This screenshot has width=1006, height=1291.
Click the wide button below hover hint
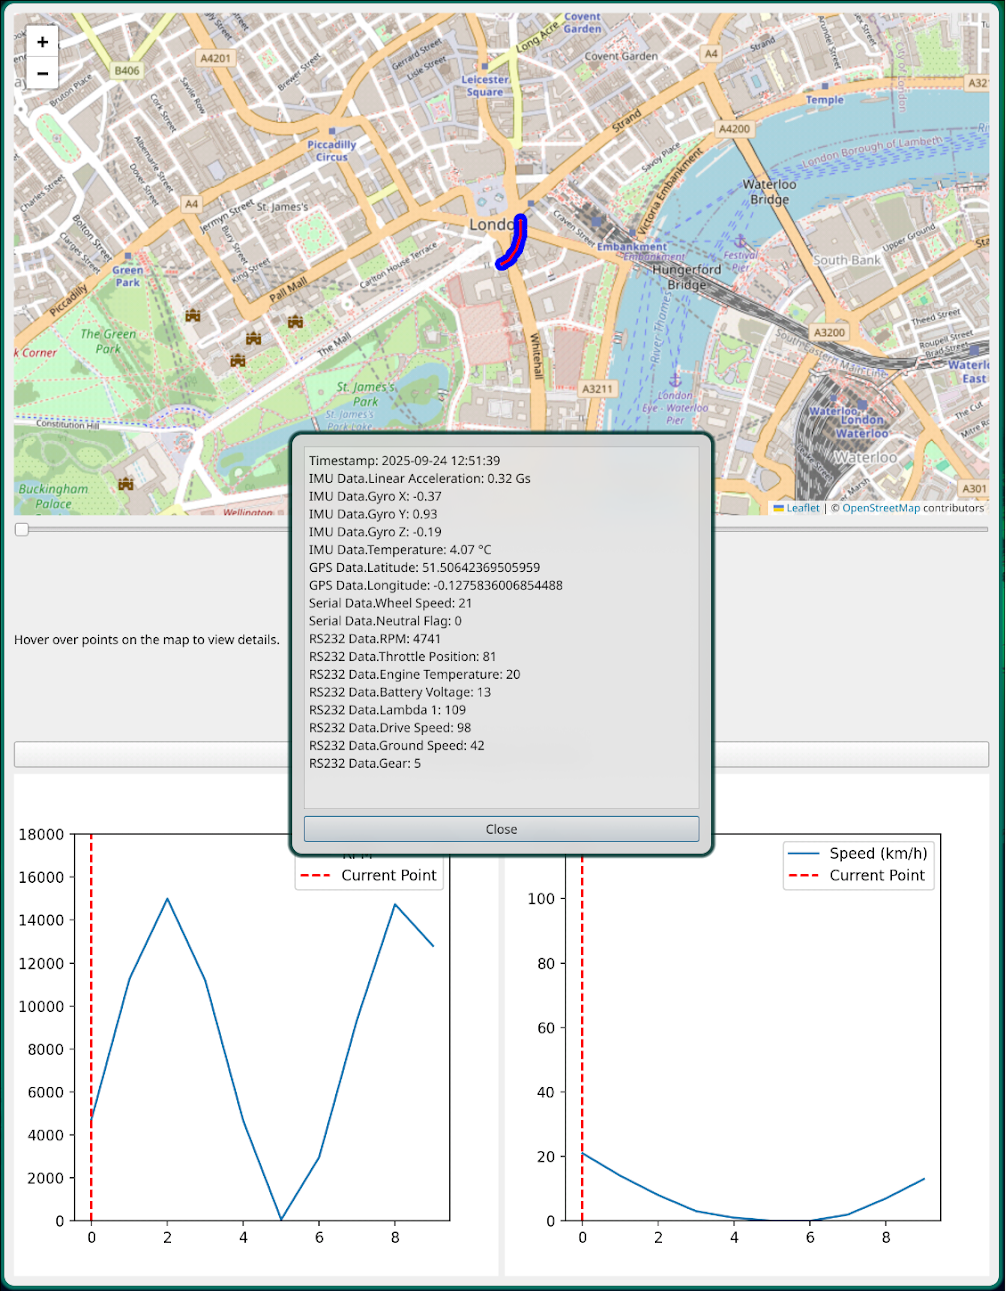coord(150,754)
